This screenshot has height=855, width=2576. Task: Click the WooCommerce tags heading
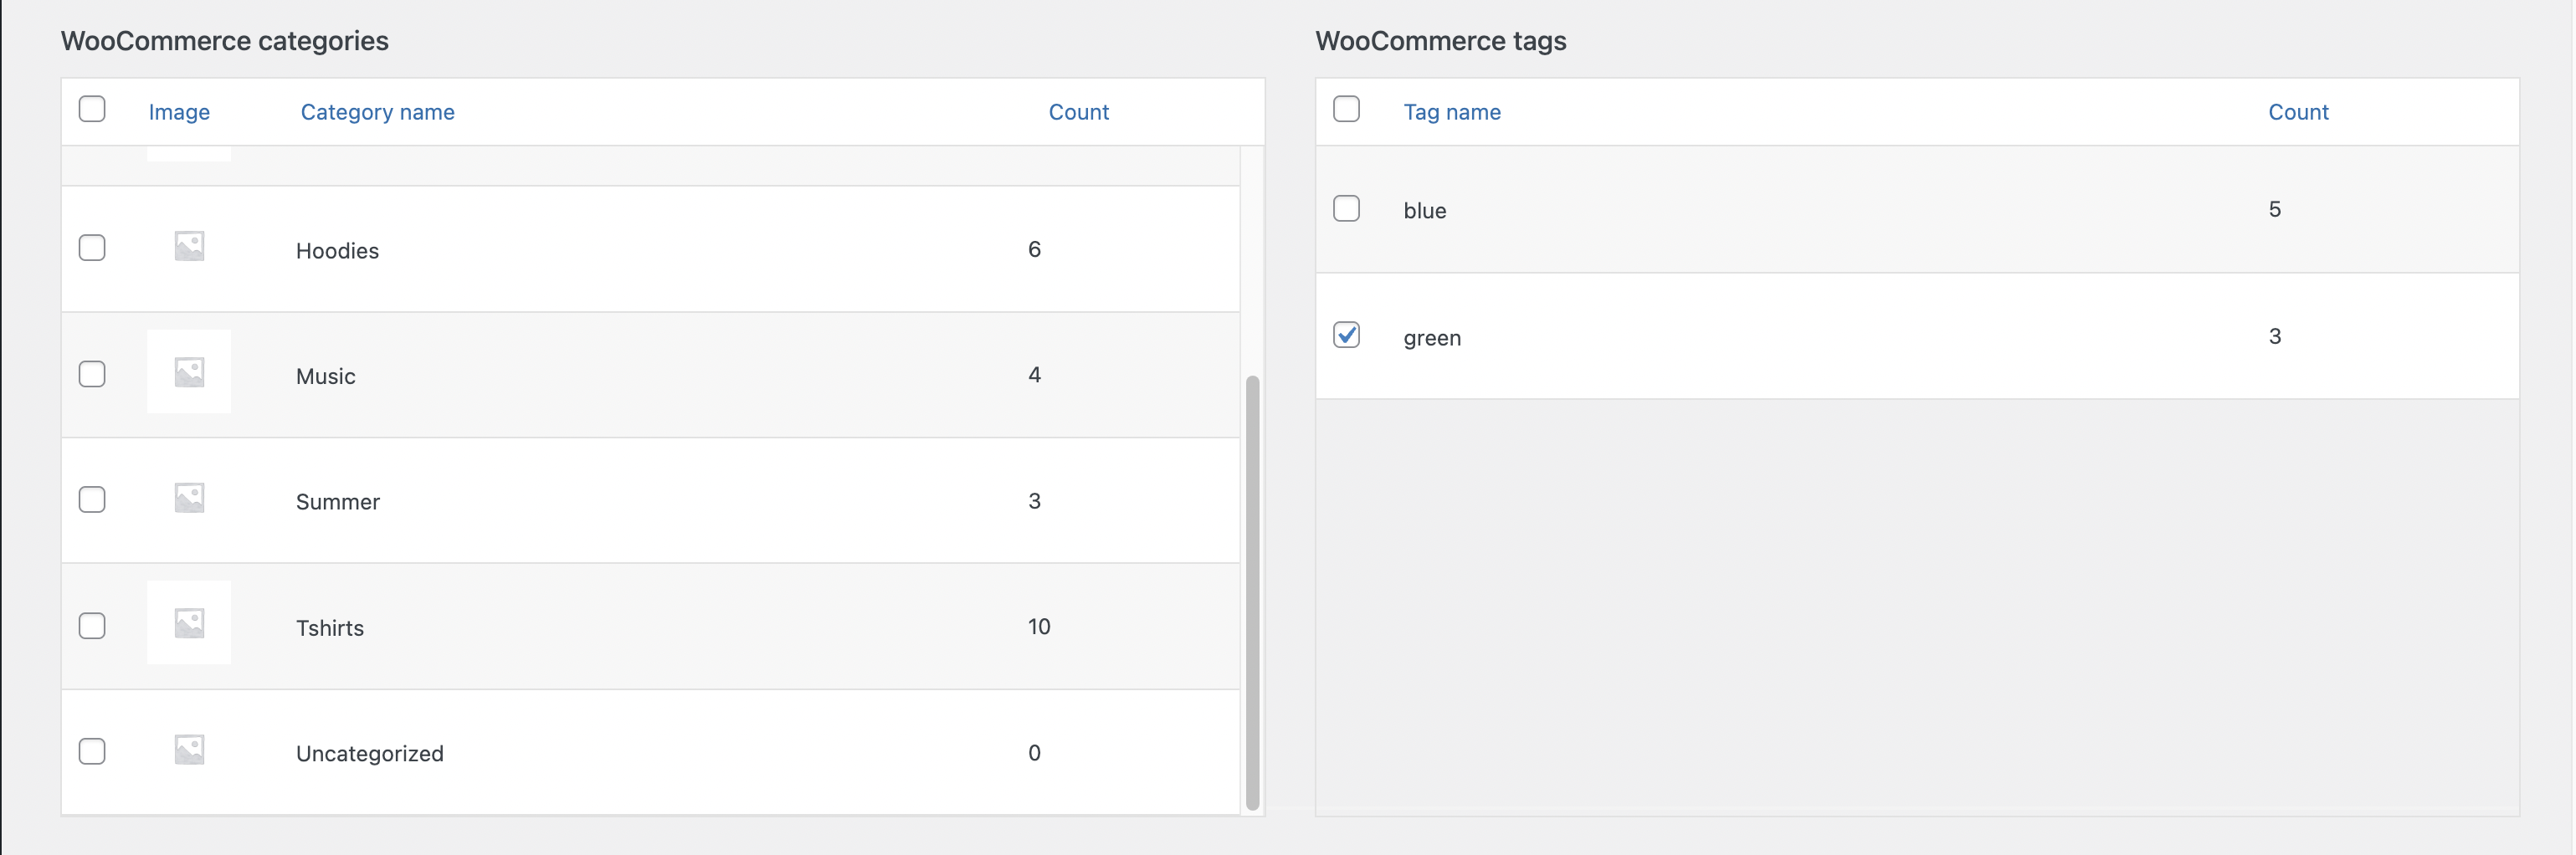[1441, 41]
